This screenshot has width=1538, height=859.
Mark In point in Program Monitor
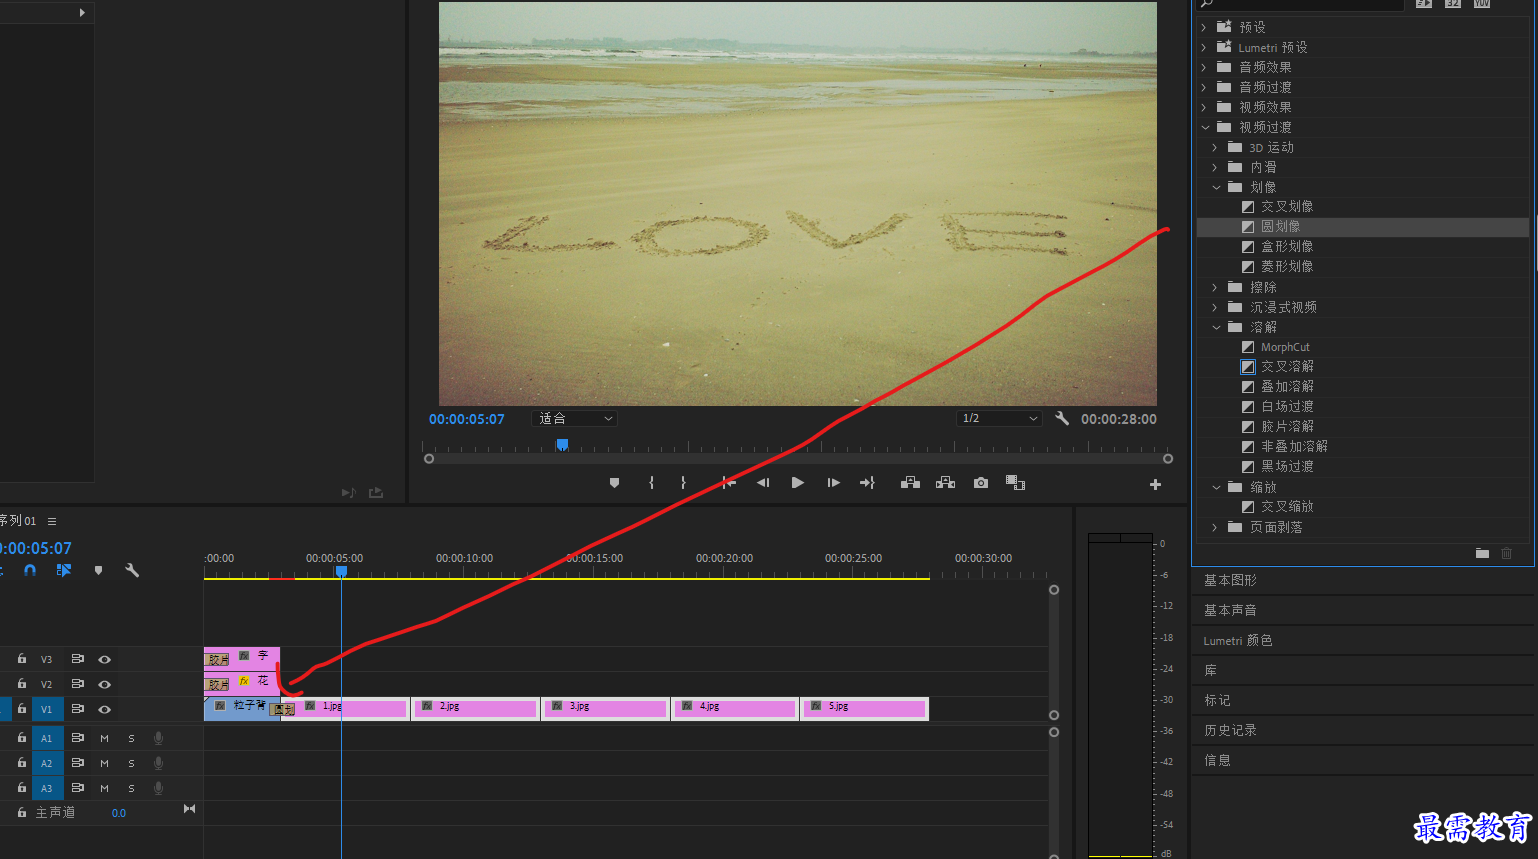point(651,483)
